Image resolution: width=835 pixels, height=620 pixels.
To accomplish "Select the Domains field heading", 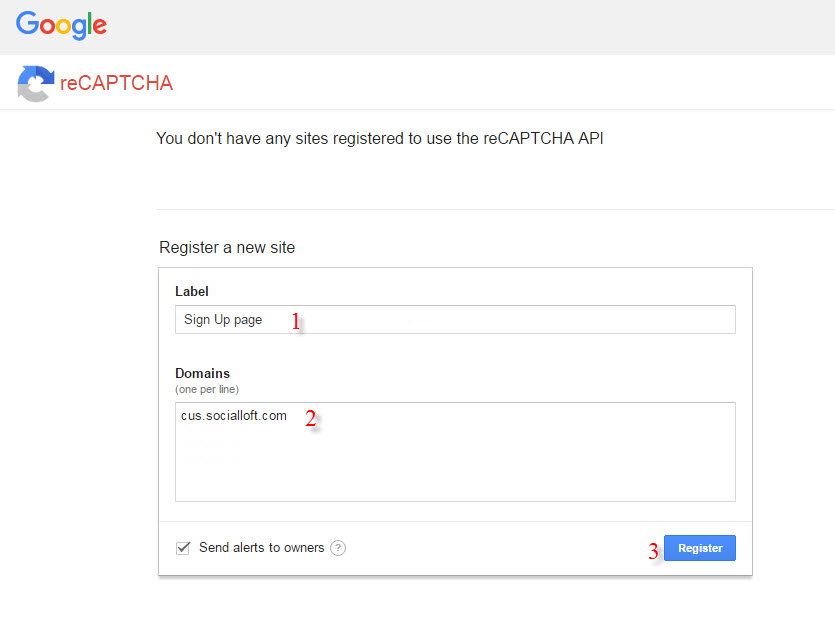I will [203, 373].
